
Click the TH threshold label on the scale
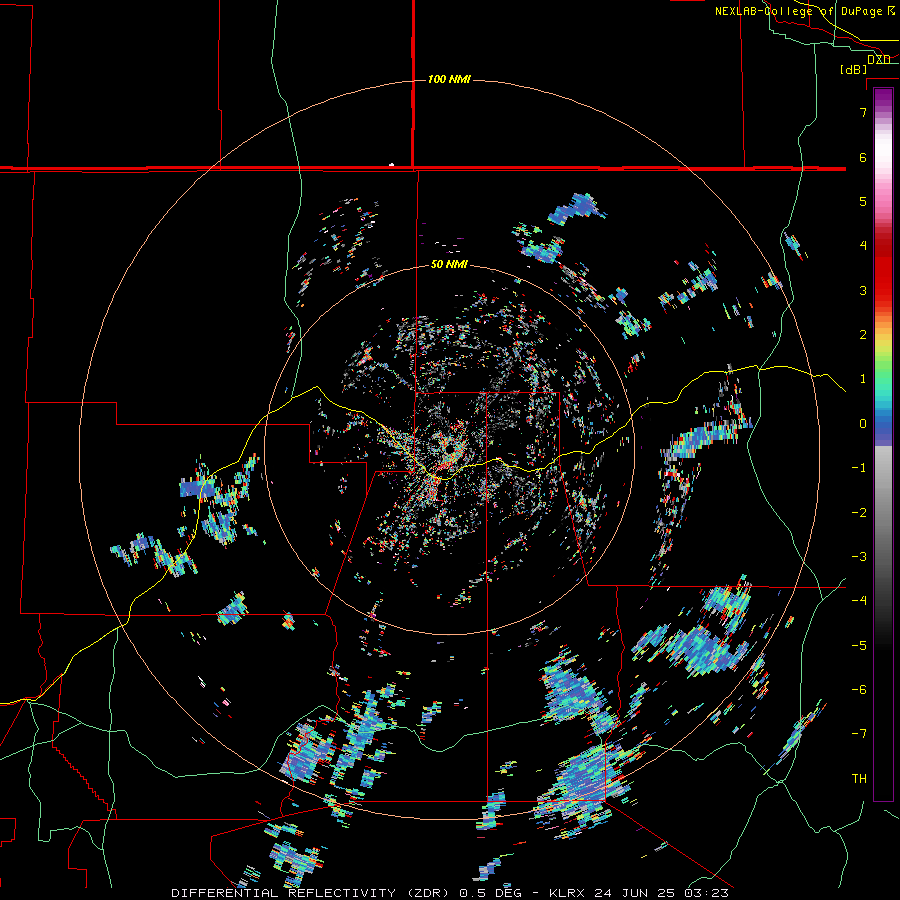tap(859, 778)
